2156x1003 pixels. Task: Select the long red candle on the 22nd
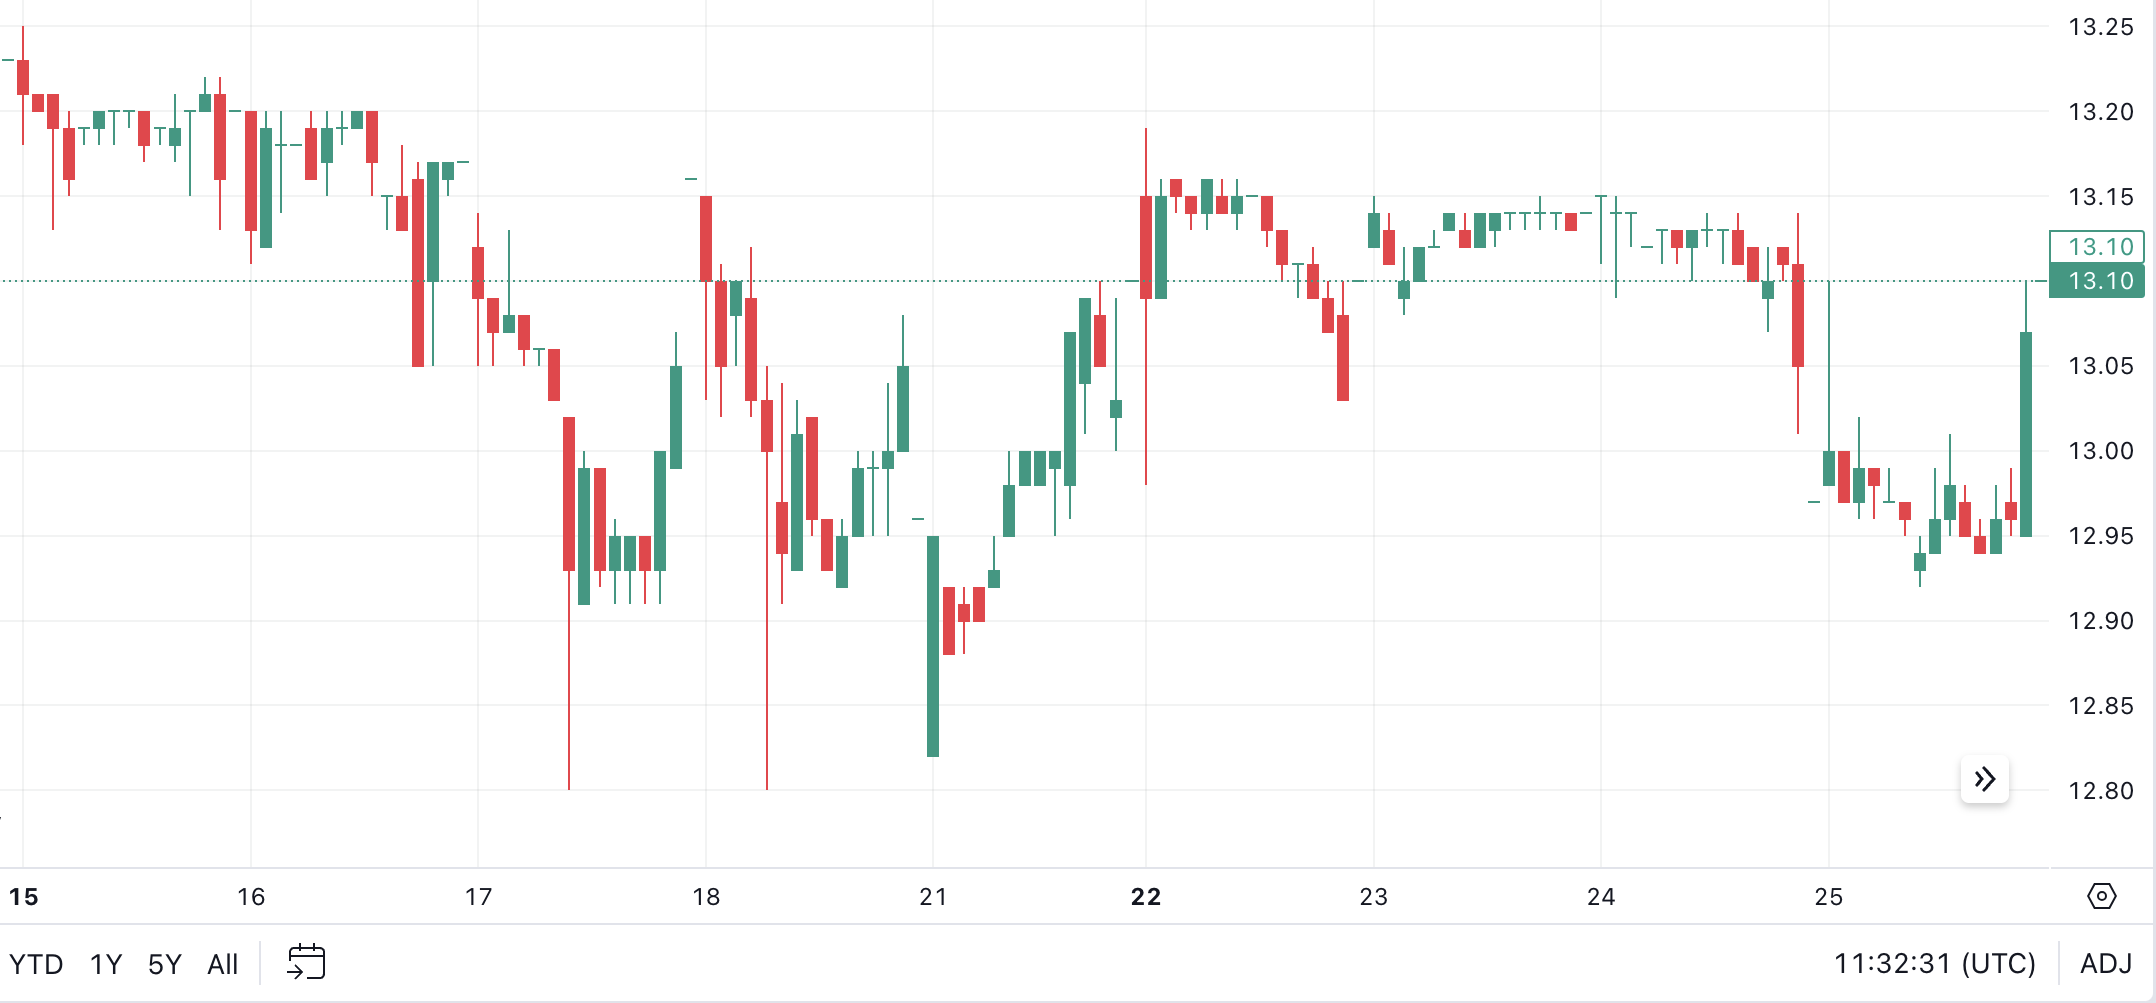click(1147, 240)
